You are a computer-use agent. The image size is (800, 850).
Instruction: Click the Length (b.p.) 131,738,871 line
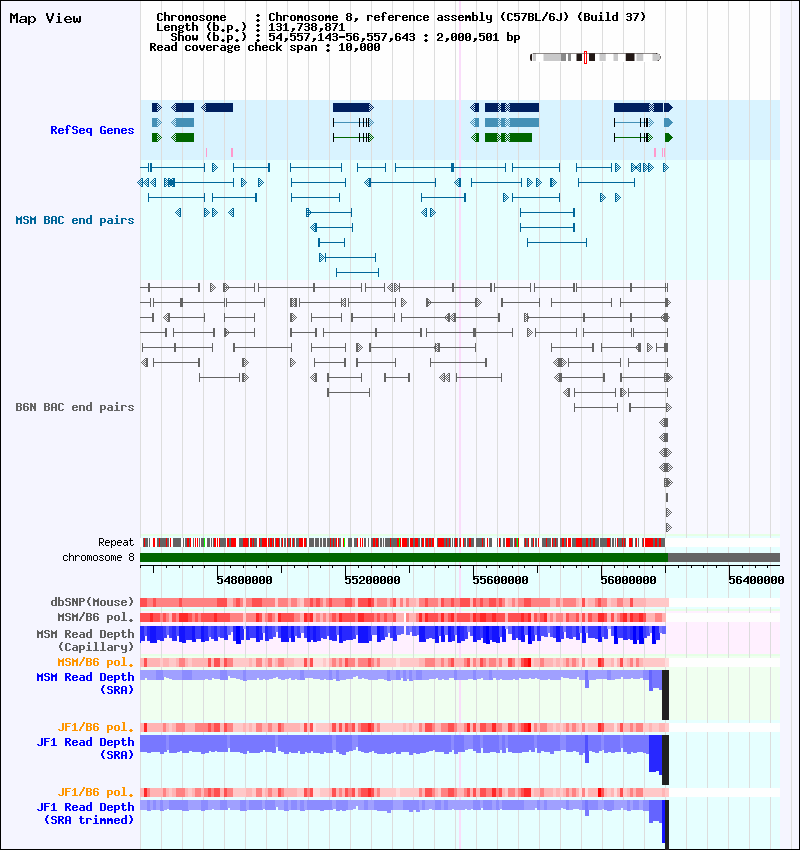coord(250,27)
